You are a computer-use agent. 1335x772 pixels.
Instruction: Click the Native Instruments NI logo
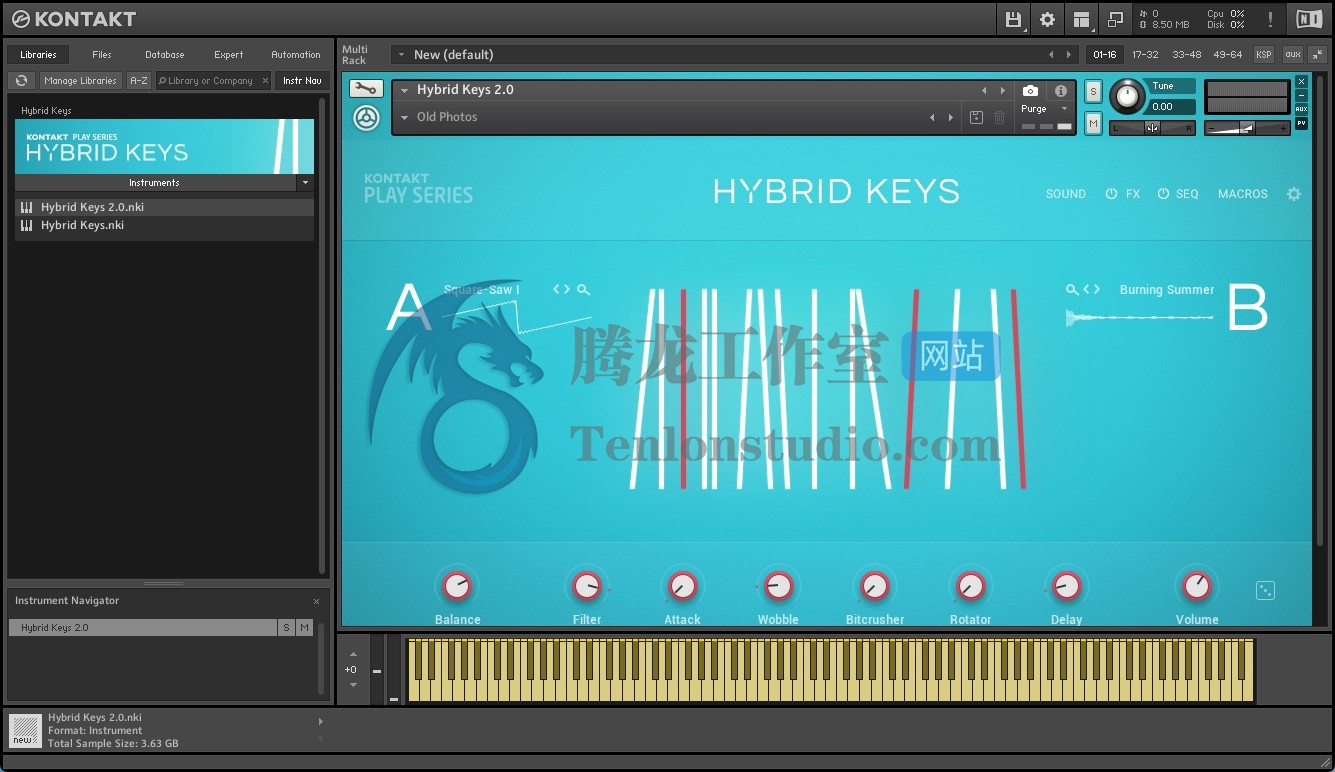(x=1309, y=19)
